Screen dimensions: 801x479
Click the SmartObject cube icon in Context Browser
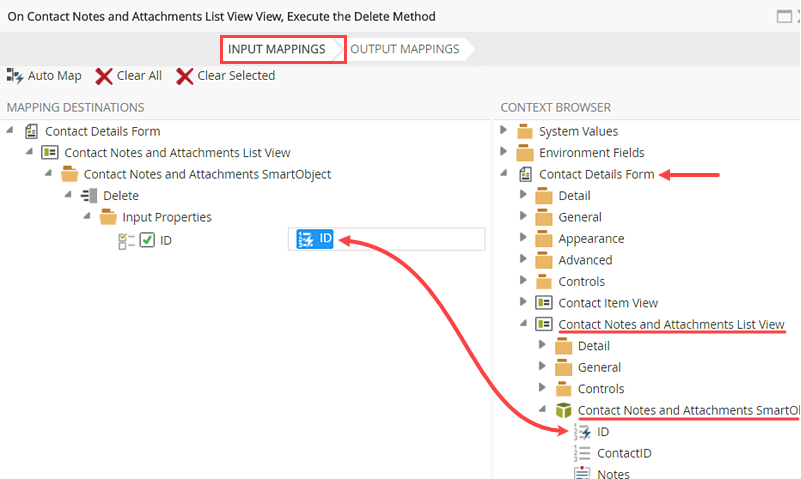click(564, 410)
